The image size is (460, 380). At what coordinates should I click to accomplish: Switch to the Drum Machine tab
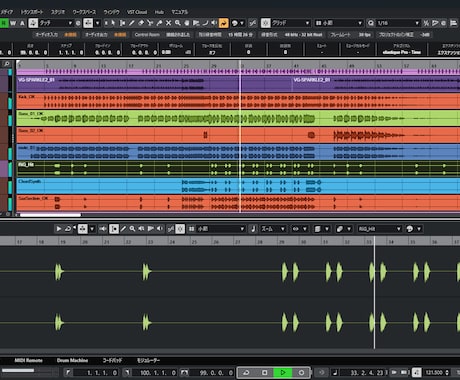click(72, 360)
